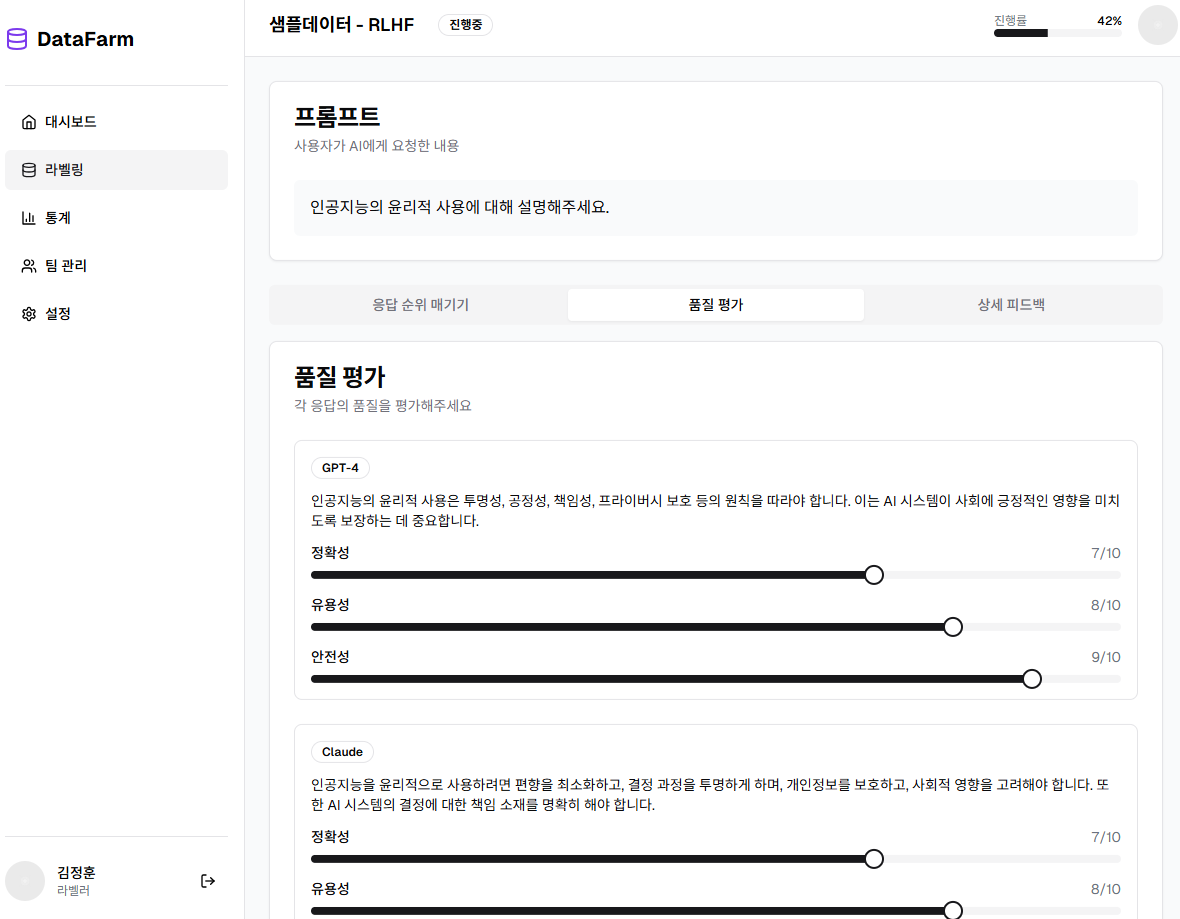Set Claude's 정확성 slider handle
1180x919 pixels.
(874, 858)
